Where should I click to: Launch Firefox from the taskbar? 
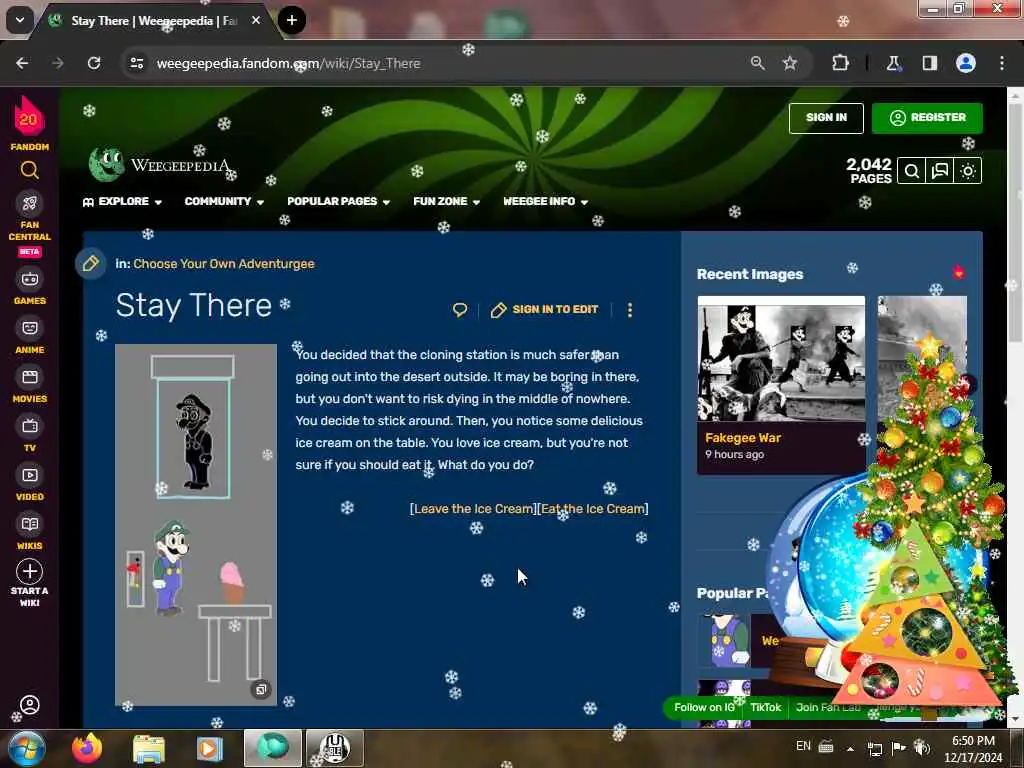pyautogui.click(x=87, y=749)
